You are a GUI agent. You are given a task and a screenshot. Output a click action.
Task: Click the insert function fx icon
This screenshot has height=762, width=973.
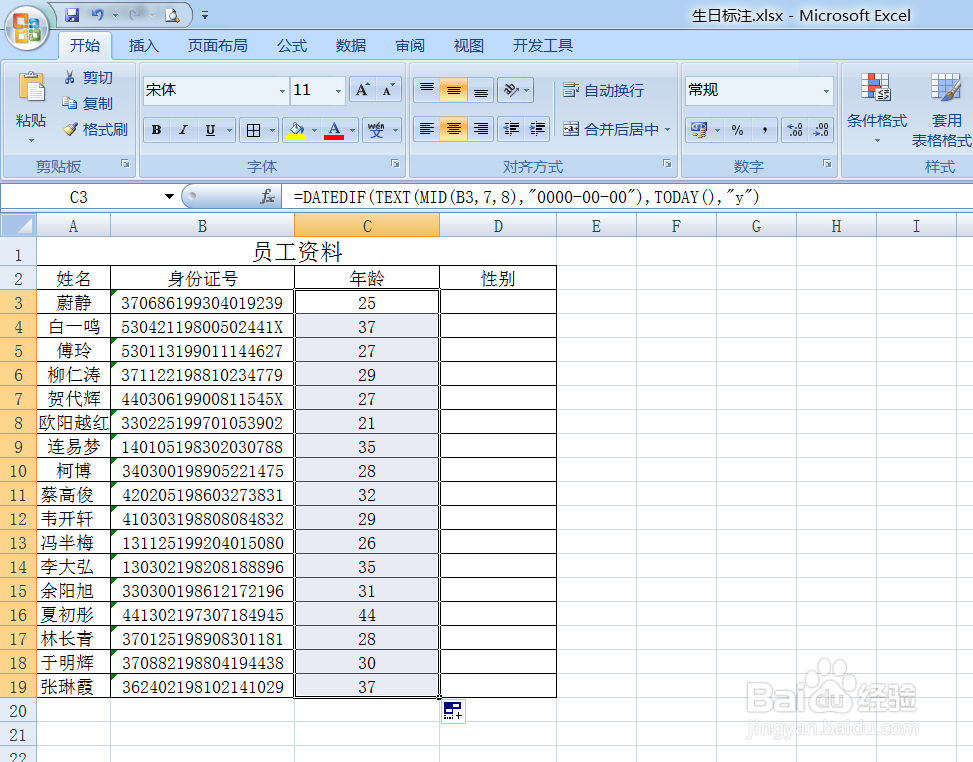(267, 197)
